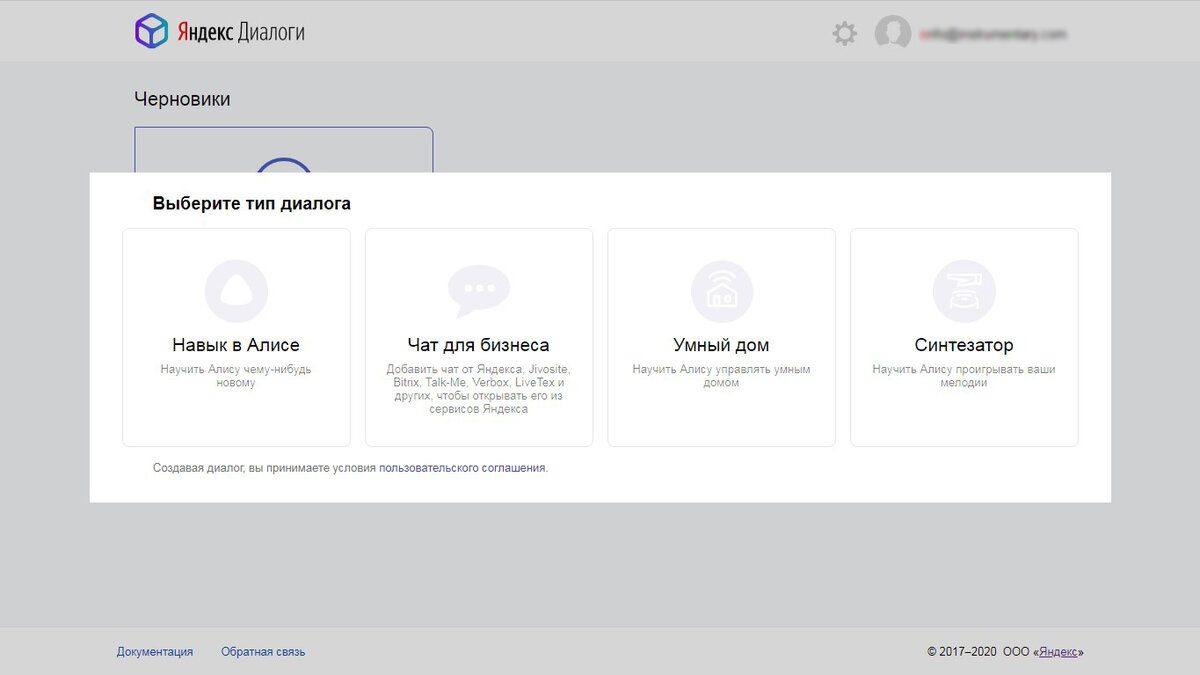Click the new draft card behind dialog
The width and height of the screenshot is (1200, 675).
284,149
